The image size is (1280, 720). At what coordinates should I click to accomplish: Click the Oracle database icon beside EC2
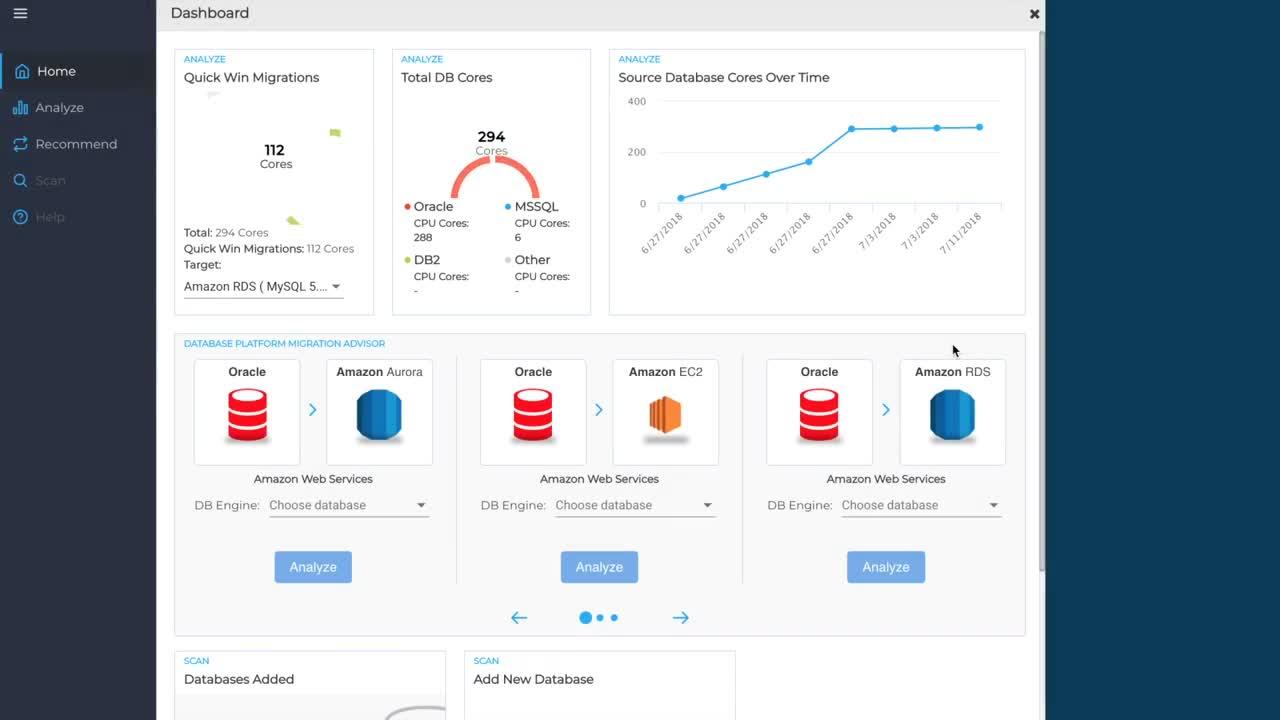(x=533, y=415)
